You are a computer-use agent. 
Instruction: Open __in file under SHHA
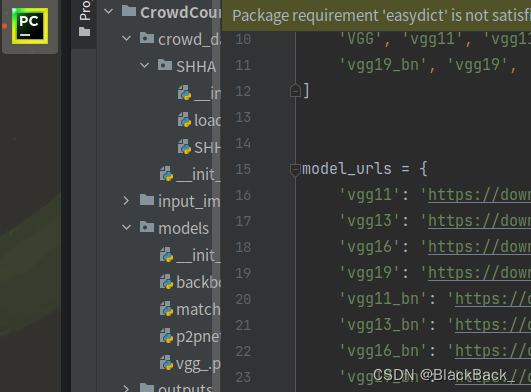pos(207,93)
